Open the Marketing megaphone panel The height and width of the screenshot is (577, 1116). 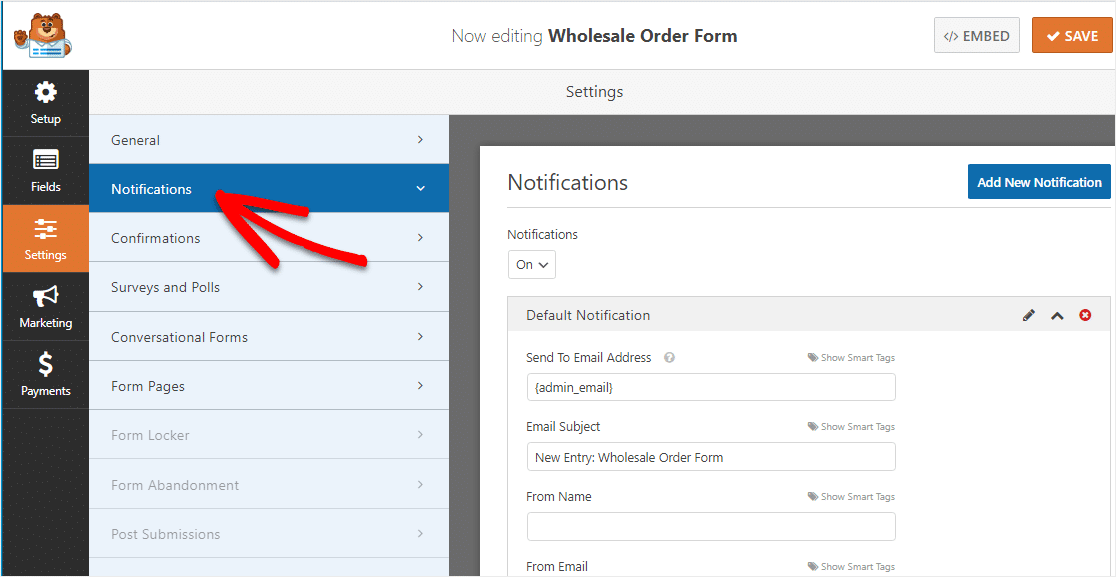pyautogui.click(x=46, y=307)
